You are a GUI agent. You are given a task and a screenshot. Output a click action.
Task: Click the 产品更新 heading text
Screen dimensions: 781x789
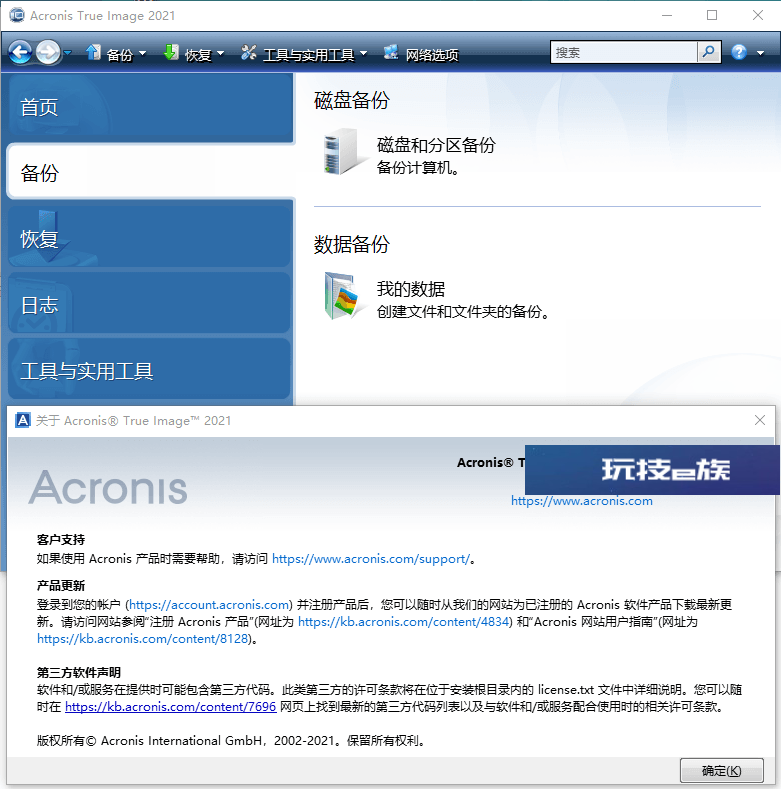click(61, 585)
